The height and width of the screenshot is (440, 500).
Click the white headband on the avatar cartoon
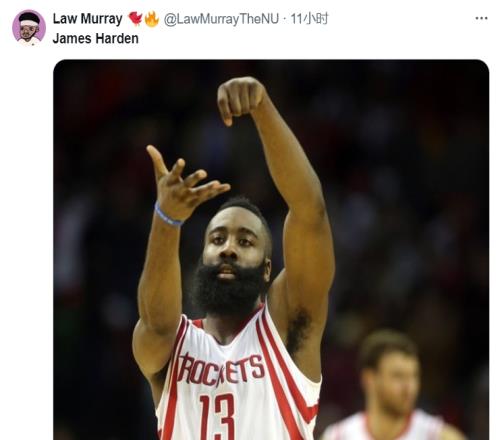point(29,23)
